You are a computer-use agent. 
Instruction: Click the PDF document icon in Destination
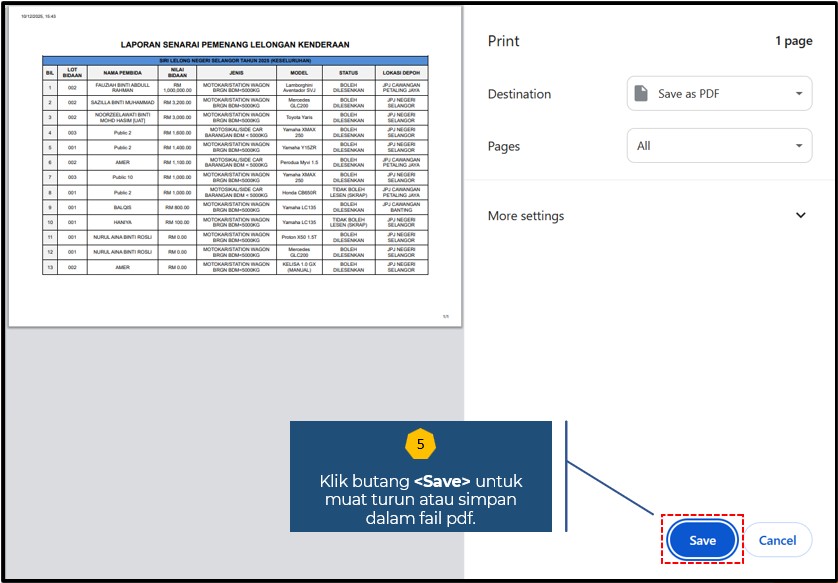tap(641, 94)
